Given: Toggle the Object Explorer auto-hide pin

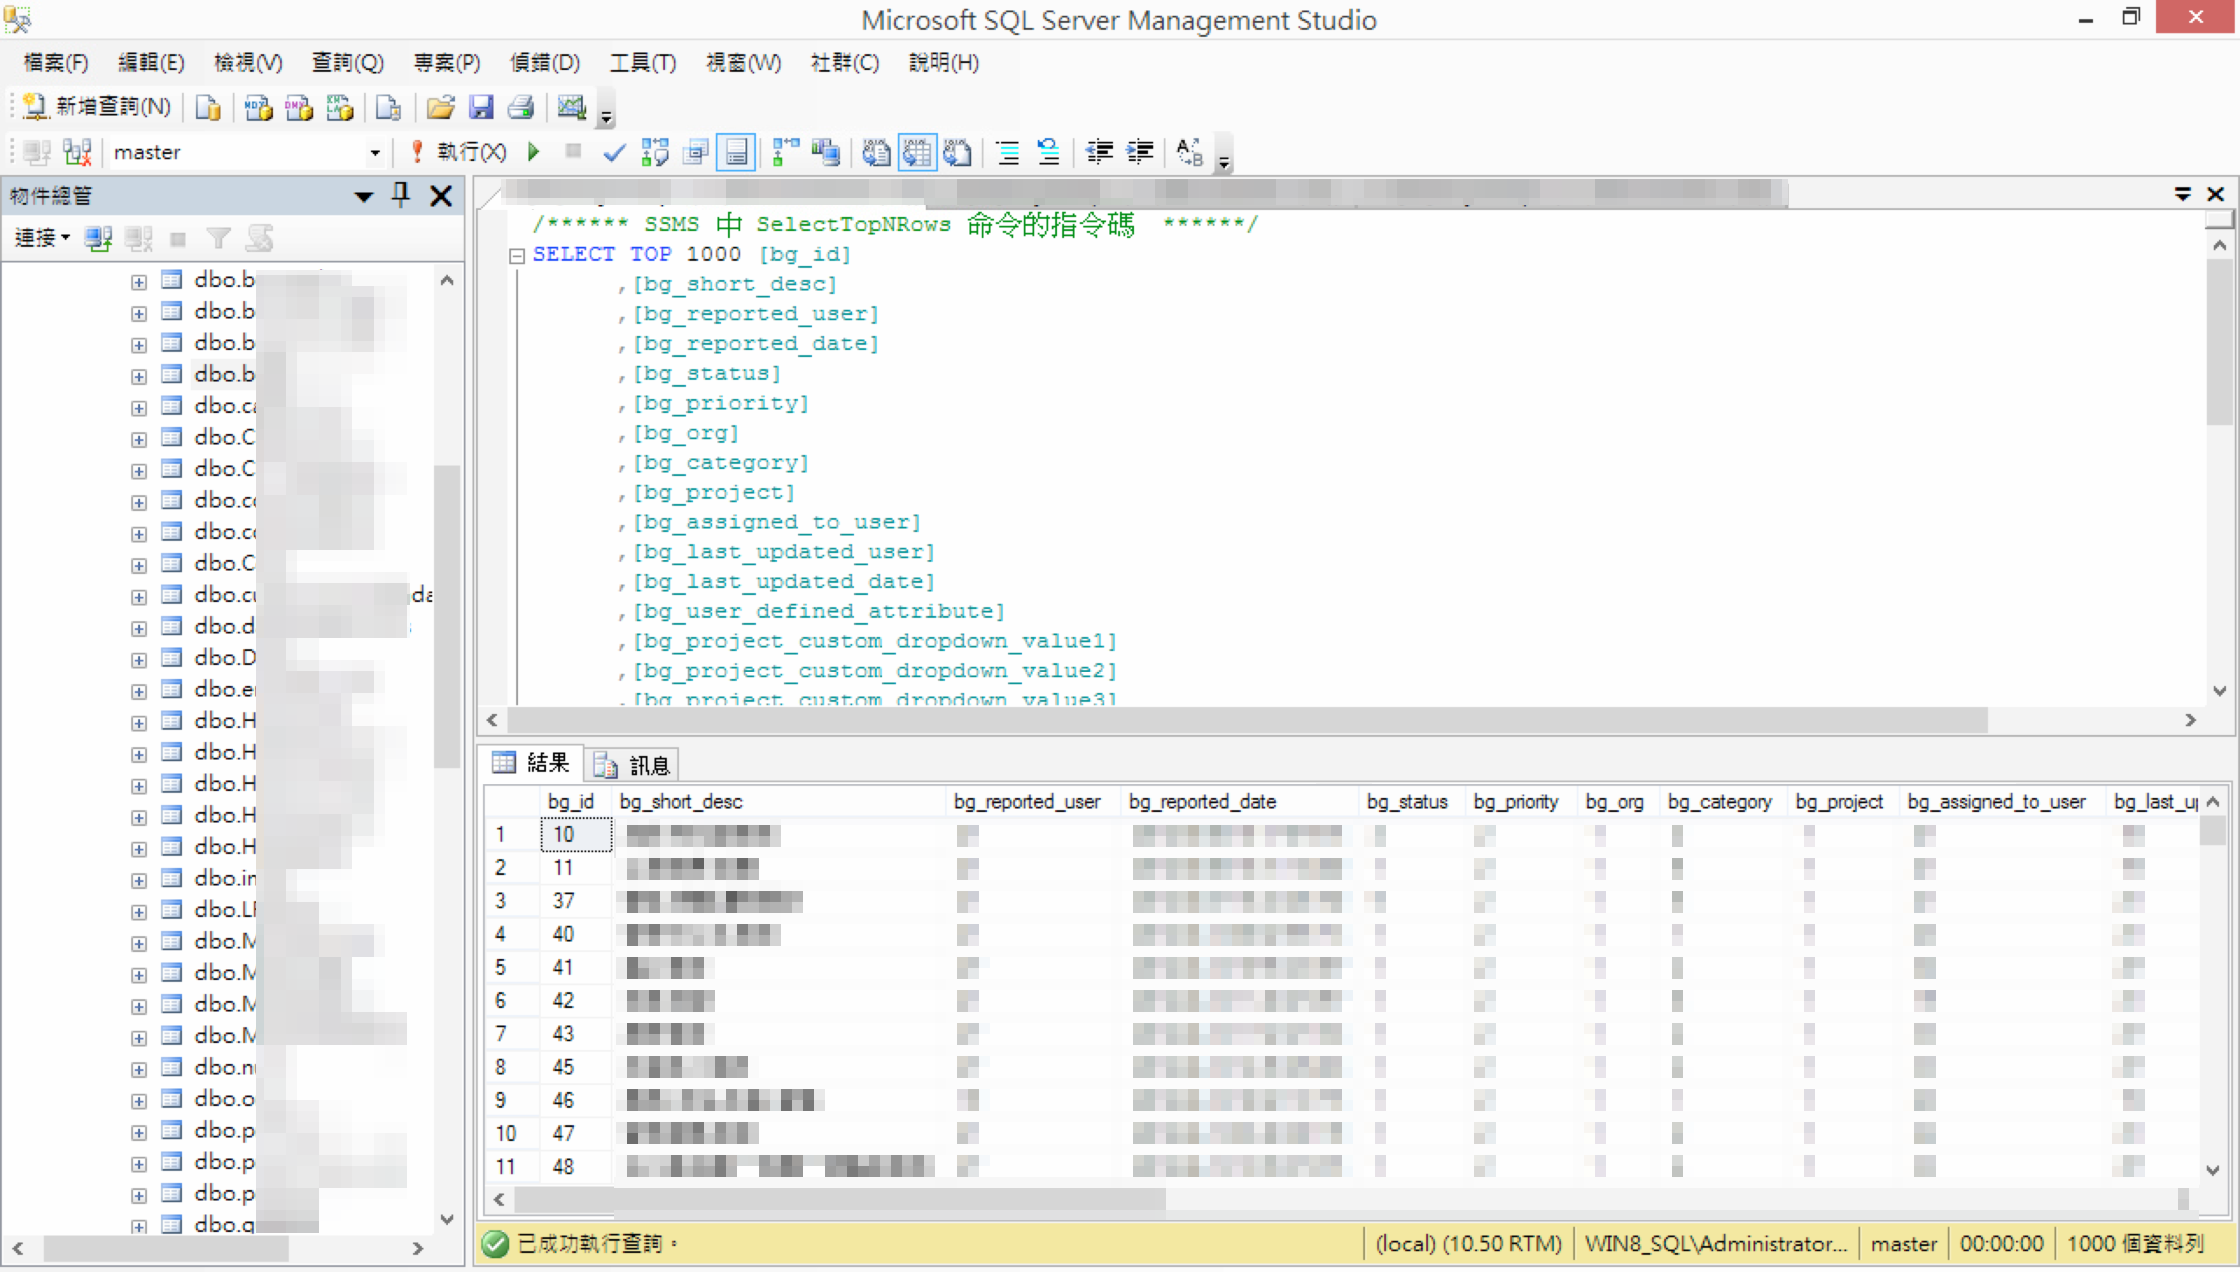Looking at the screenshot, I should coord(401,195).
